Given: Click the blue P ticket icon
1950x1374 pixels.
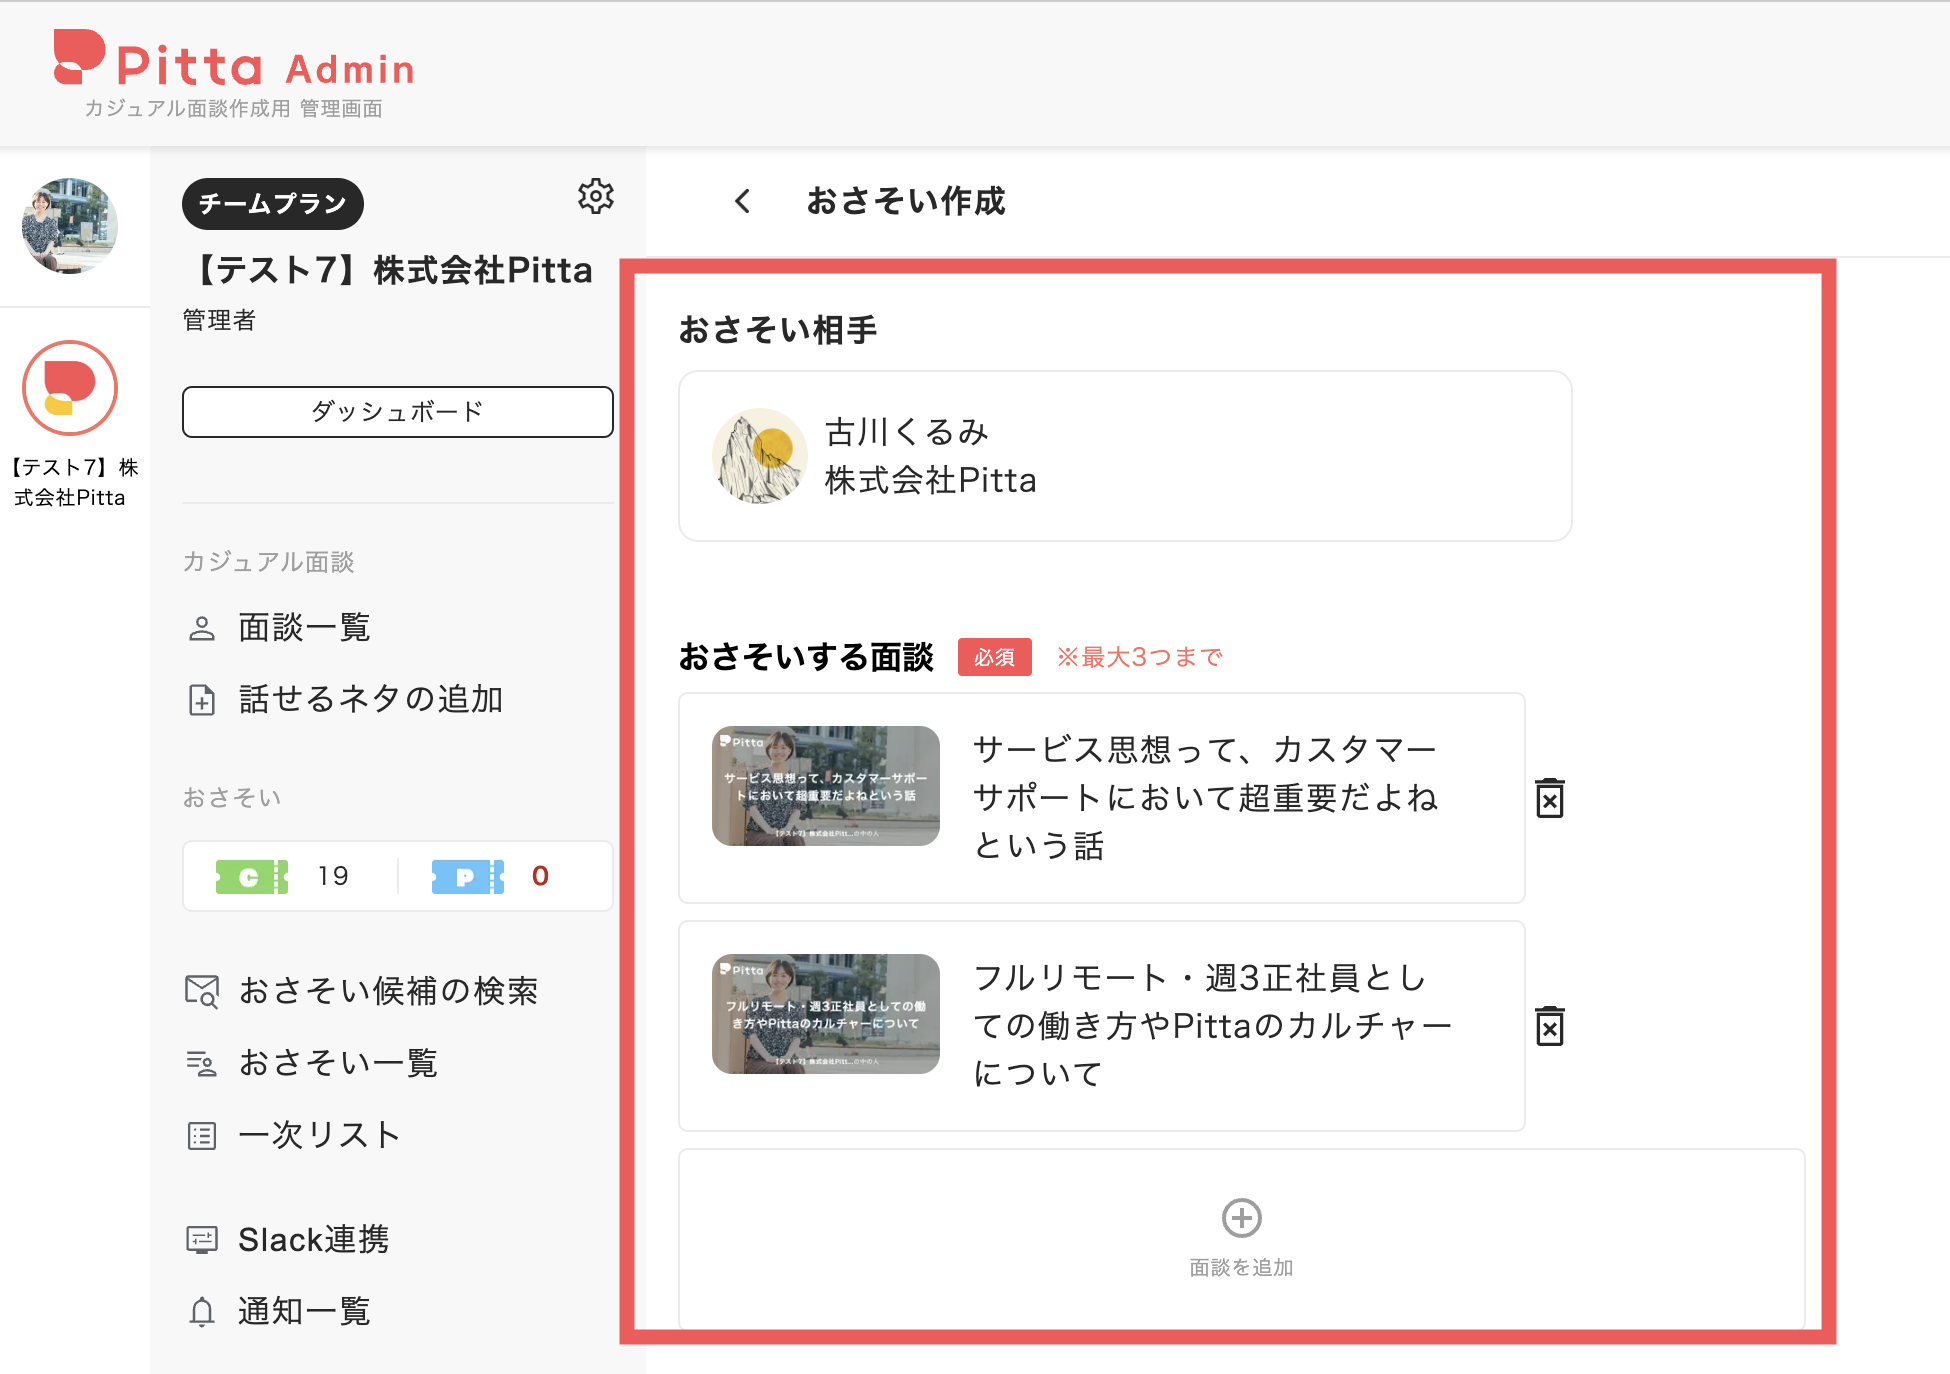Looking at the screenshot, I should pos(468,877).
